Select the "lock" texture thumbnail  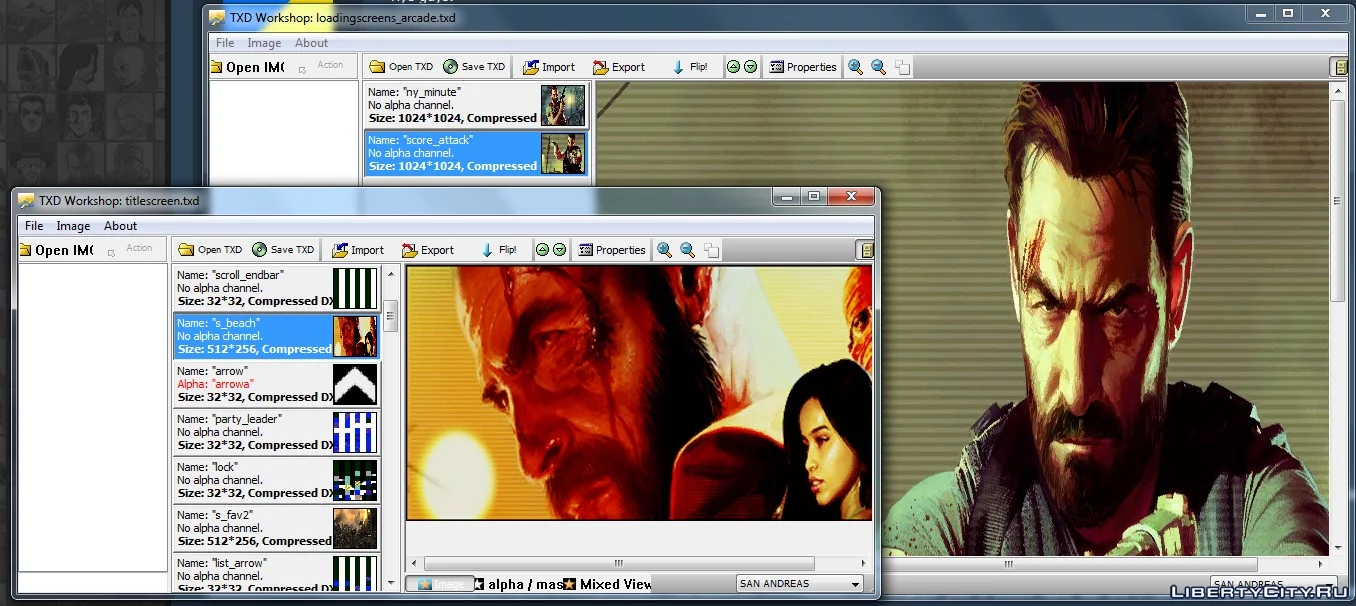point(355,480)
